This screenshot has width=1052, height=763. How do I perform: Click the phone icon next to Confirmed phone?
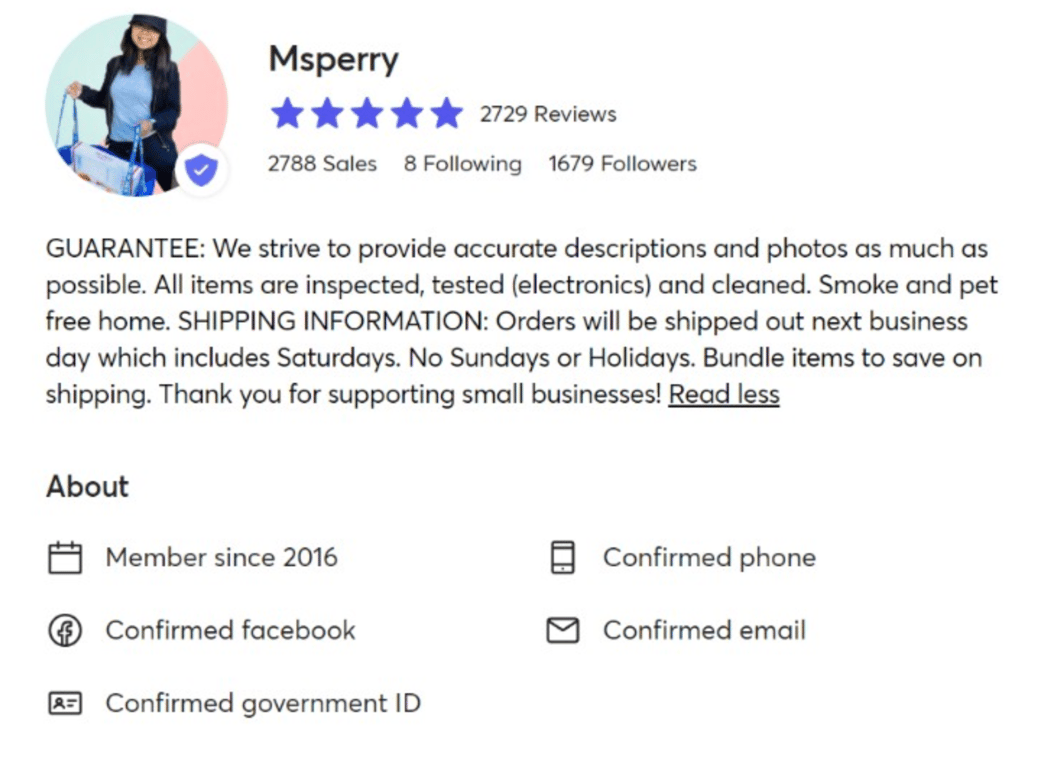pos(562,558)
